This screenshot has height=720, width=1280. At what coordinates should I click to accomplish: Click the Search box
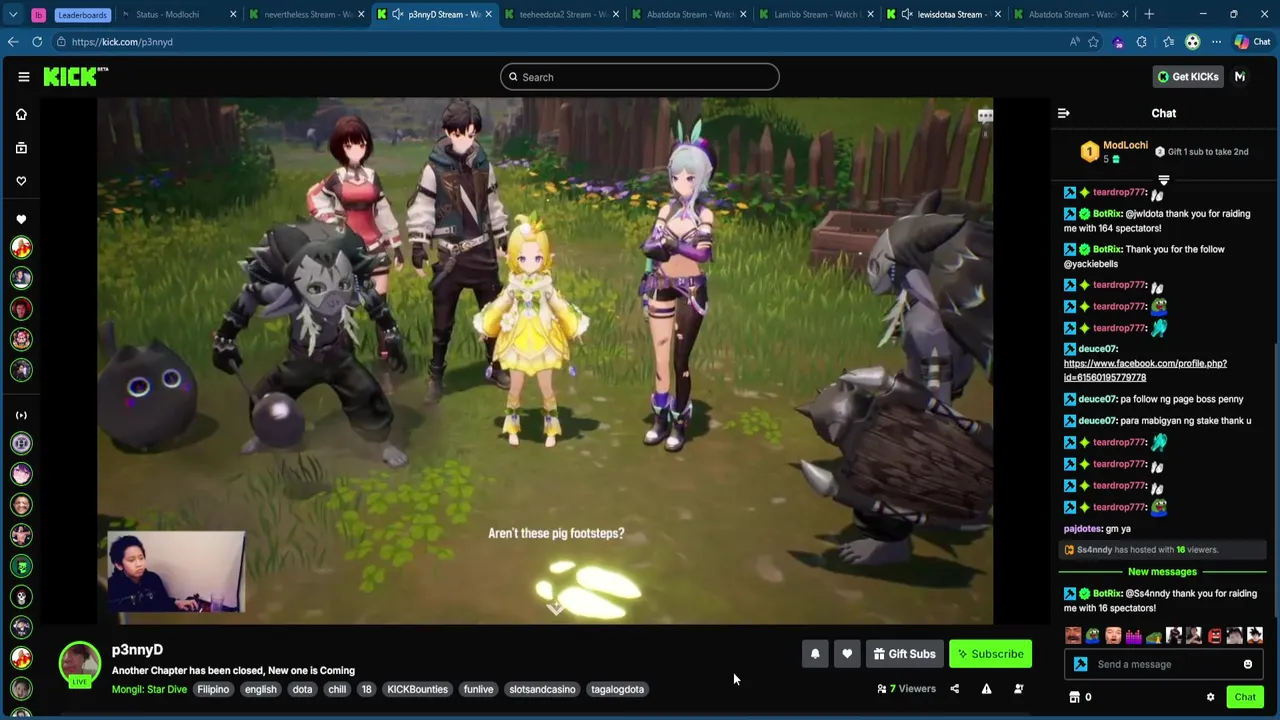[x=640, y=77]
